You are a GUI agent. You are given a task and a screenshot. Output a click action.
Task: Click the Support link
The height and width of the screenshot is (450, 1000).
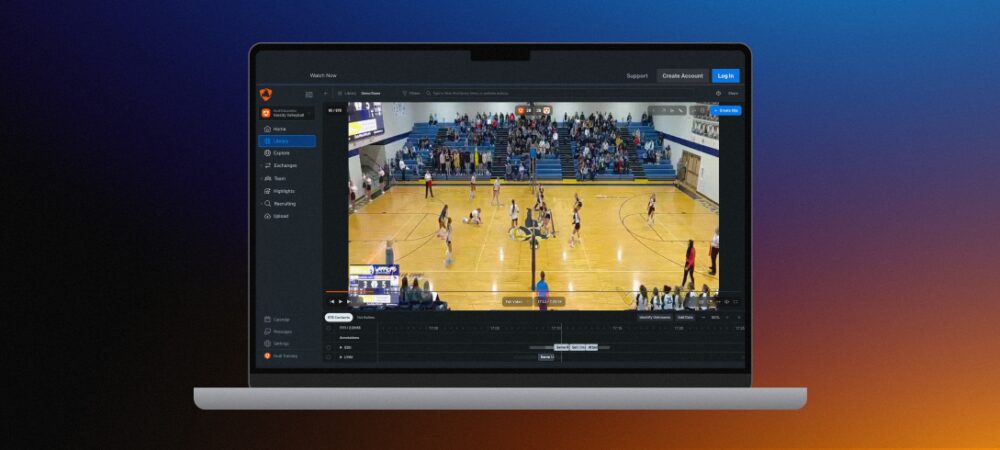(636, 76)
